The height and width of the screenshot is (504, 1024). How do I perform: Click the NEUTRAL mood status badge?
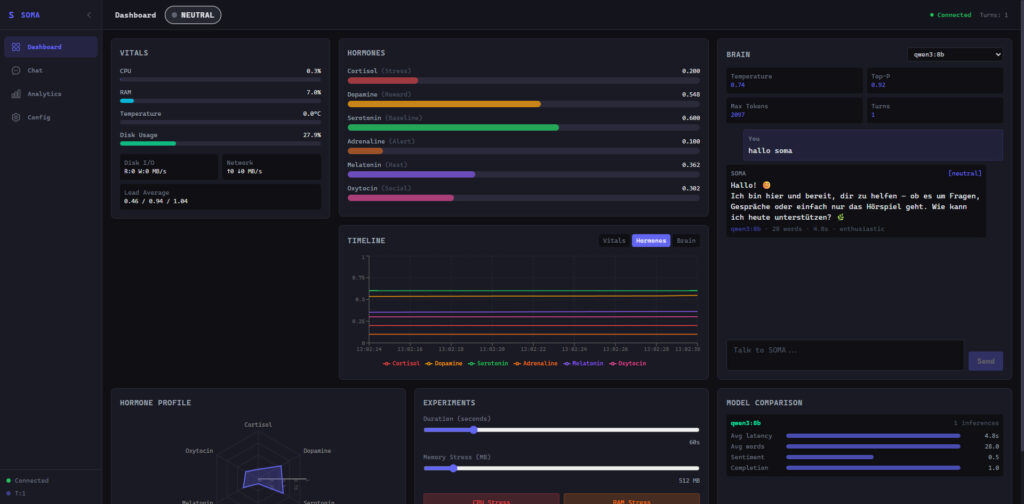click(193, 15)
